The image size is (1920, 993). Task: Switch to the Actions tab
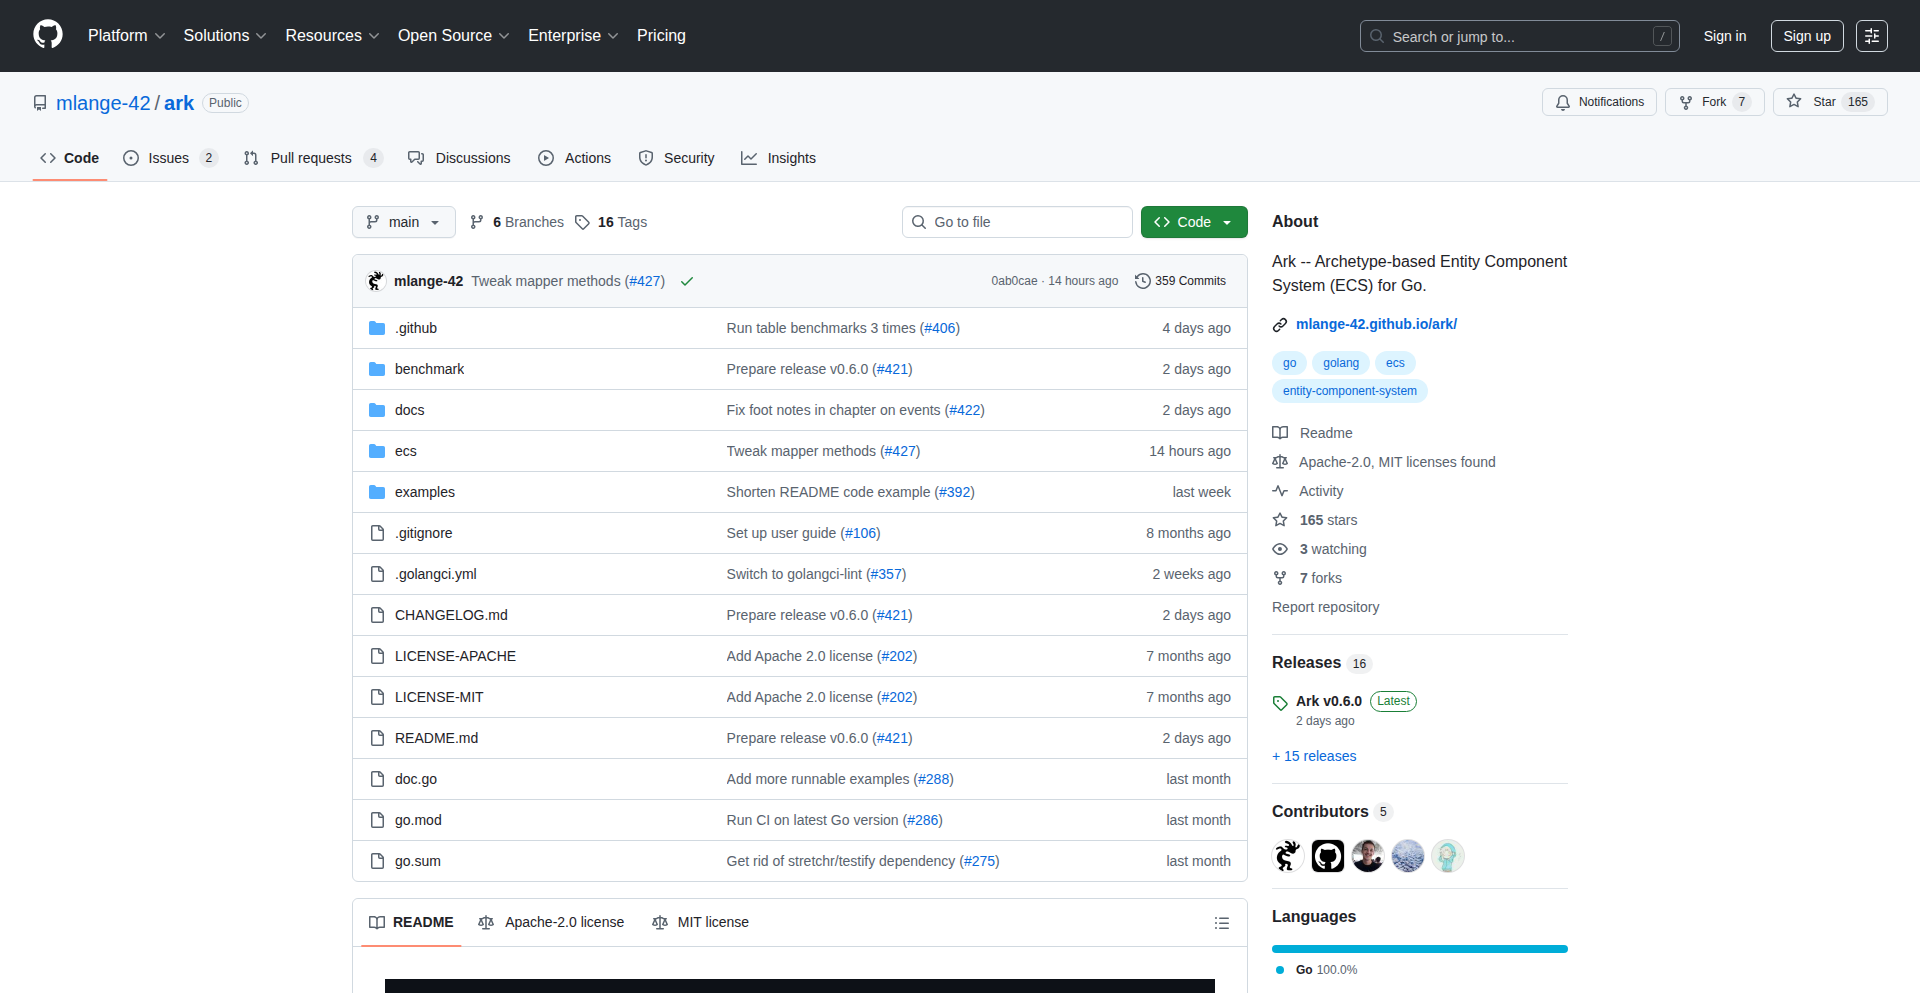(574, 158)
